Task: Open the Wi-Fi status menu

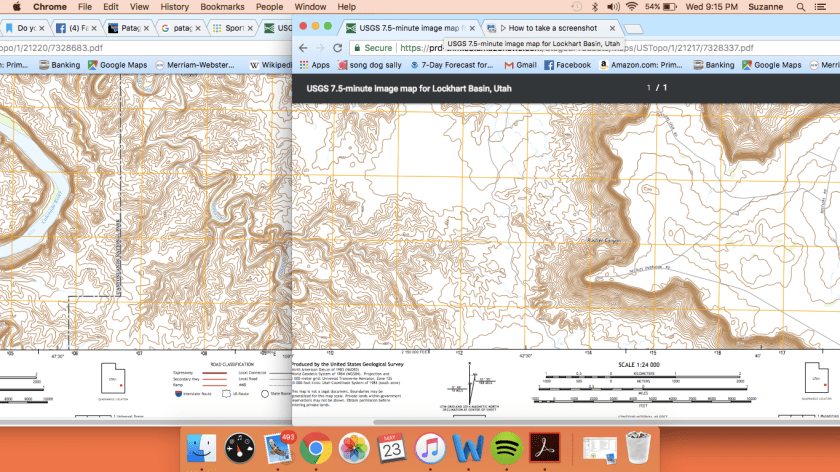Action: click(x=631, y=7)
